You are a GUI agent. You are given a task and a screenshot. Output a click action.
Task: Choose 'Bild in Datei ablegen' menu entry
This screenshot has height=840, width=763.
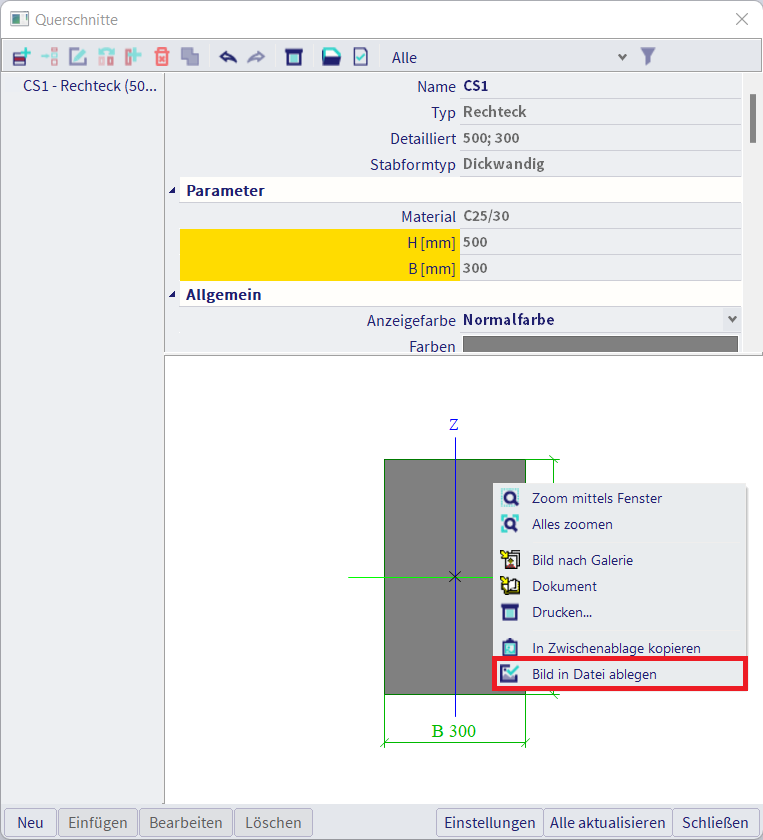[594, 675]
